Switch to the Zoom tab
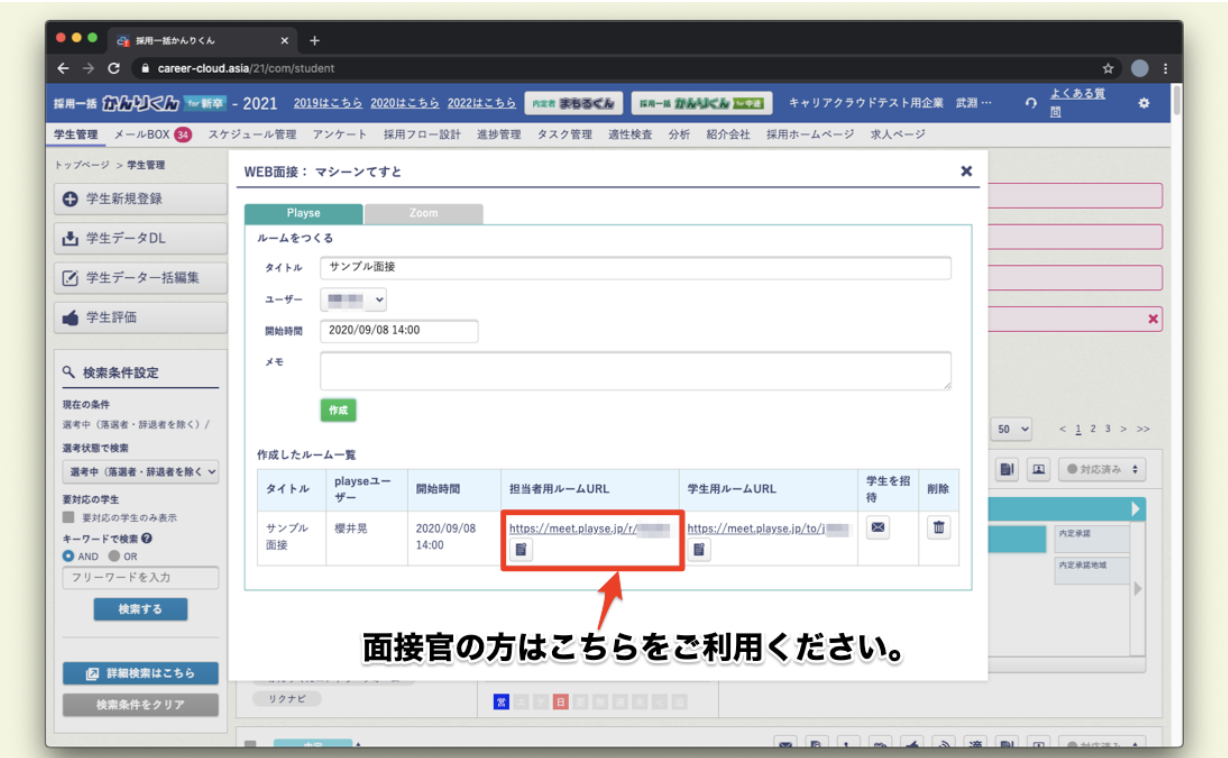 tap(423, 213)
